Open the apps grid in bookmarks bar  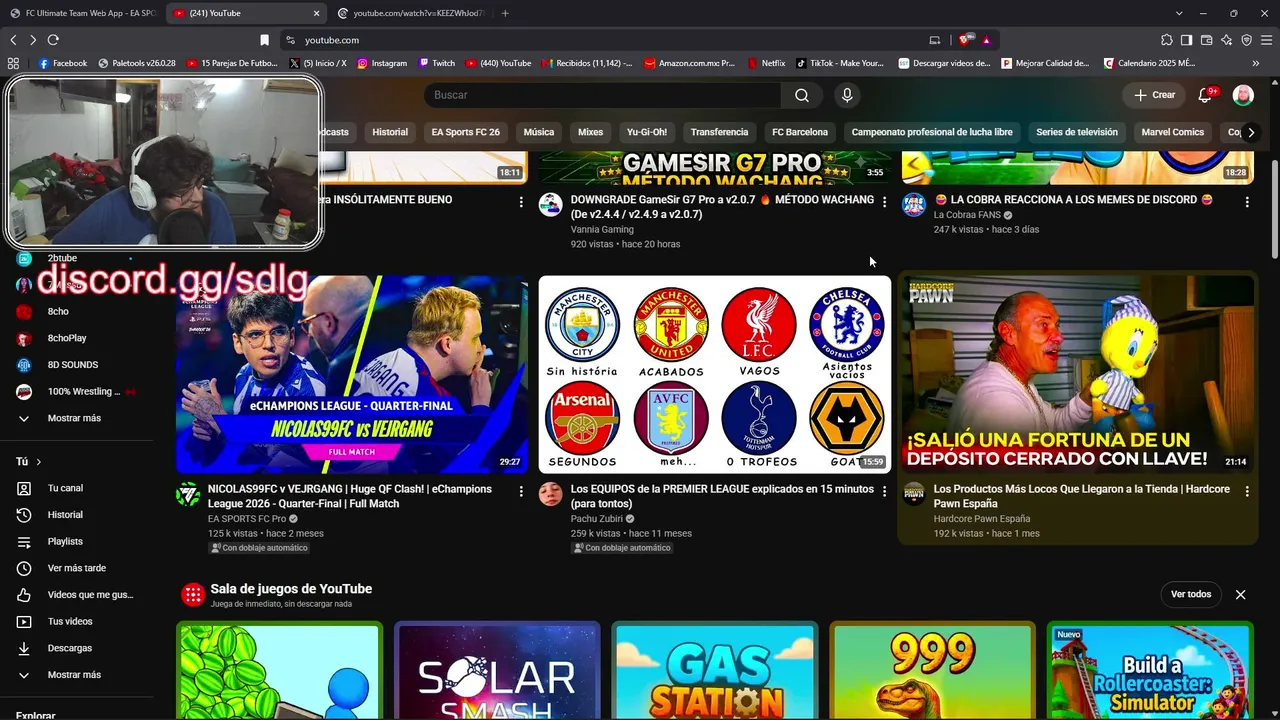point(13,63)
